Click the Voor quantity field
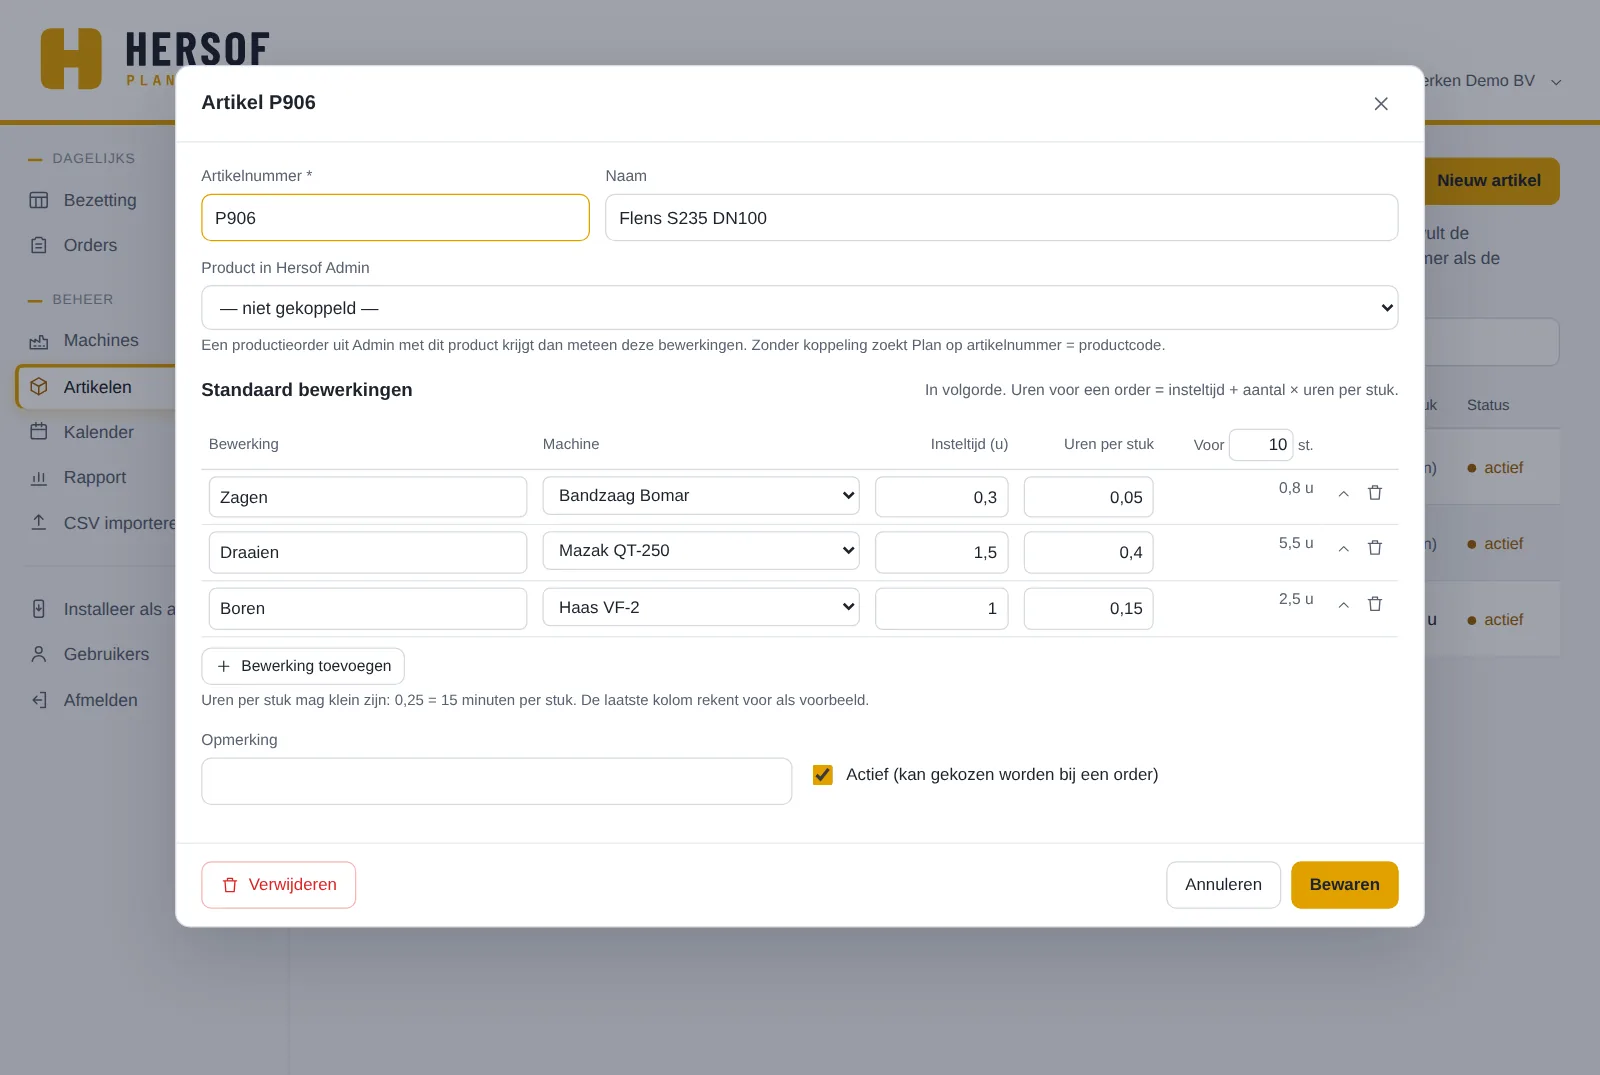The image size is (1600, 1075). coord(1261,445)
